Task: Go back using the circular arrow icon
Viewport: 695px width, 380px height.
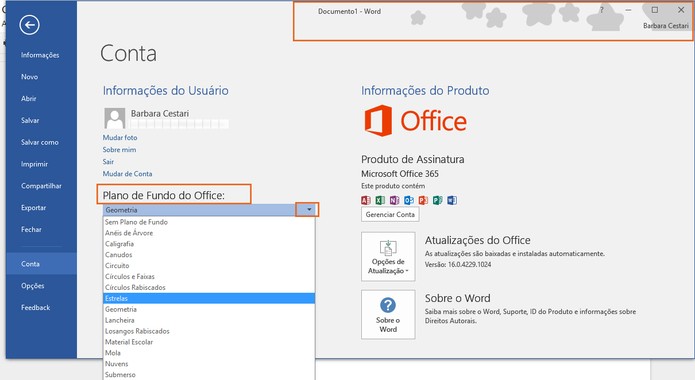Action: pyautogui.click(x=30, y=25)
